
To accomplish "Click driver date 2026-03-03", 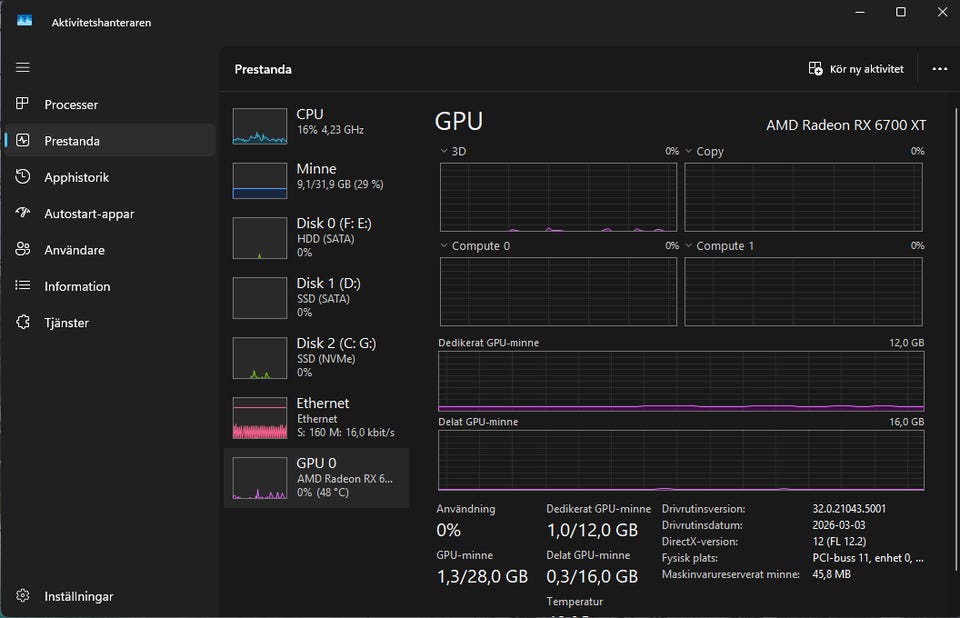I will [x=838, y=526].
